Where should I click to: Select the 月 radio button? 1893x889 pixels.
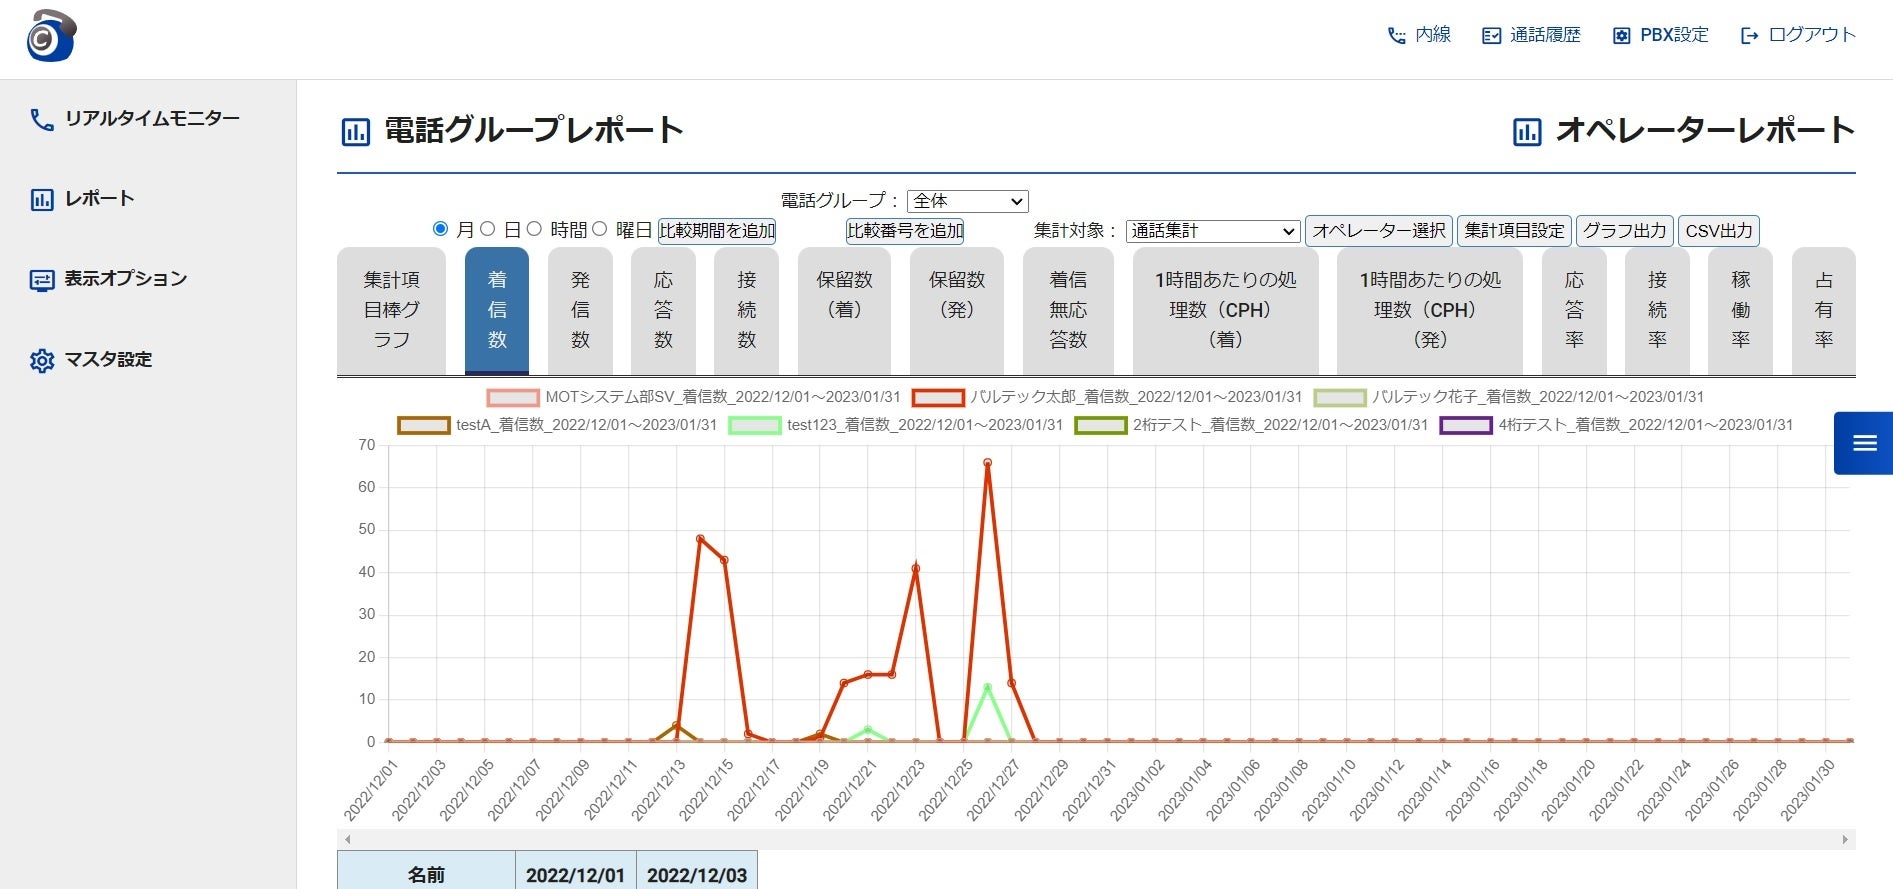pos(440,229)
